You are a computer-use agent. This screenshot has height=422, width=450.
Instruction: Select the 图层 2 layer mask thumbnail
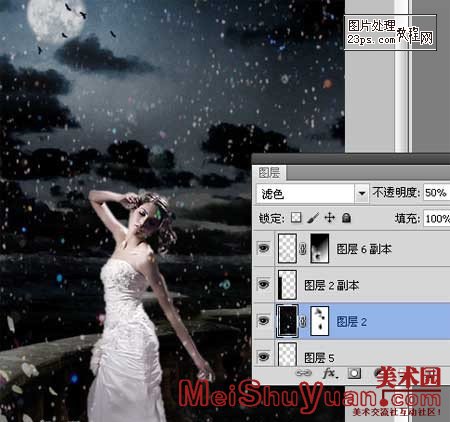320,321
